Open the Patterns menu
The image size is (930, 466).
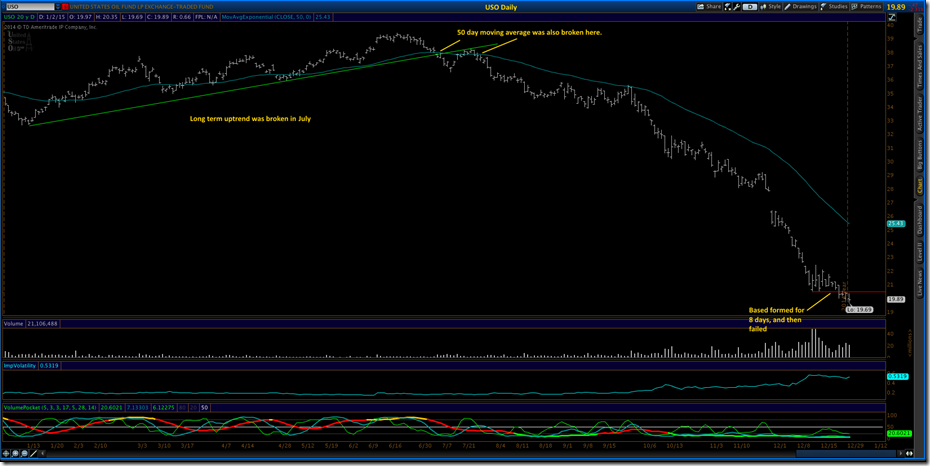click(867, 7)
